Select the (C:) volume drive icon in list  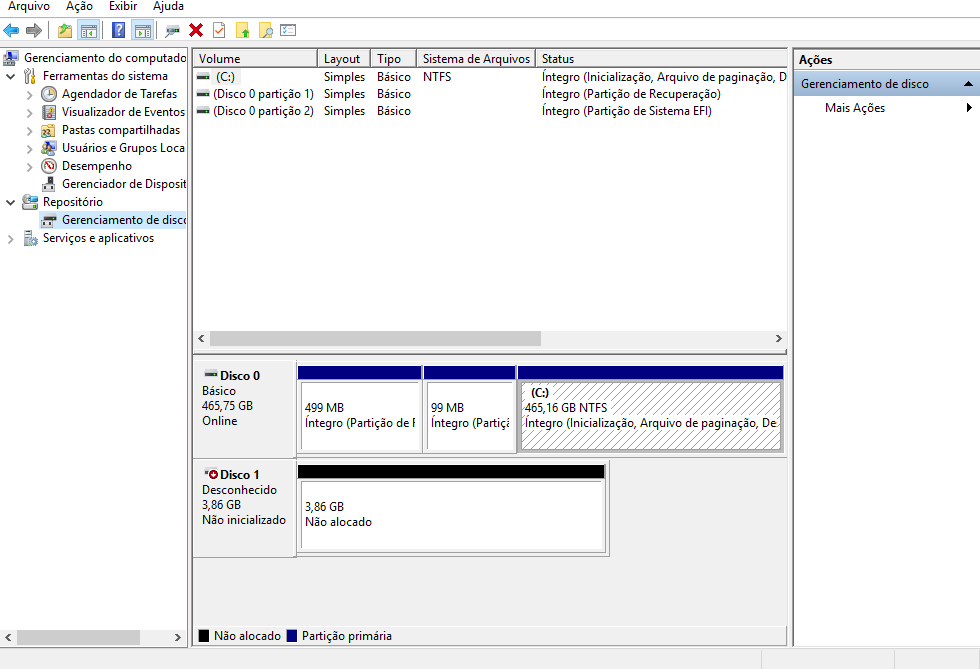coord(203,77)
